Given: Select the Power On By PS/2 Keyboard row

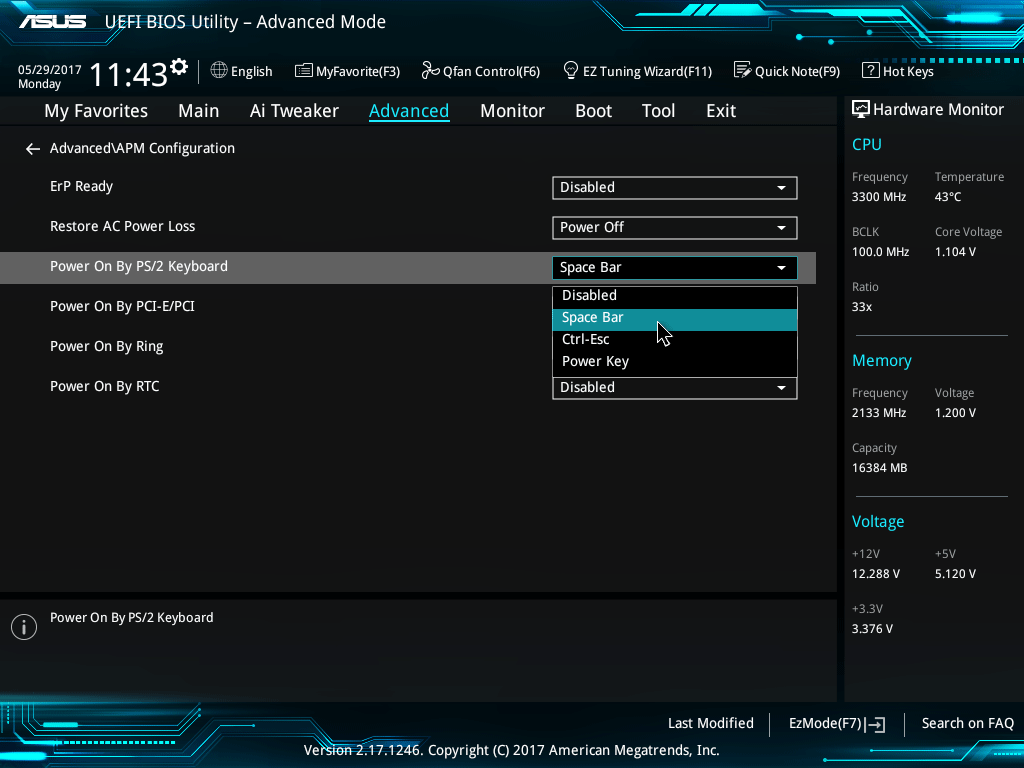Looking at the screenshot, I should pyautogui.click(x=408, y=267).
